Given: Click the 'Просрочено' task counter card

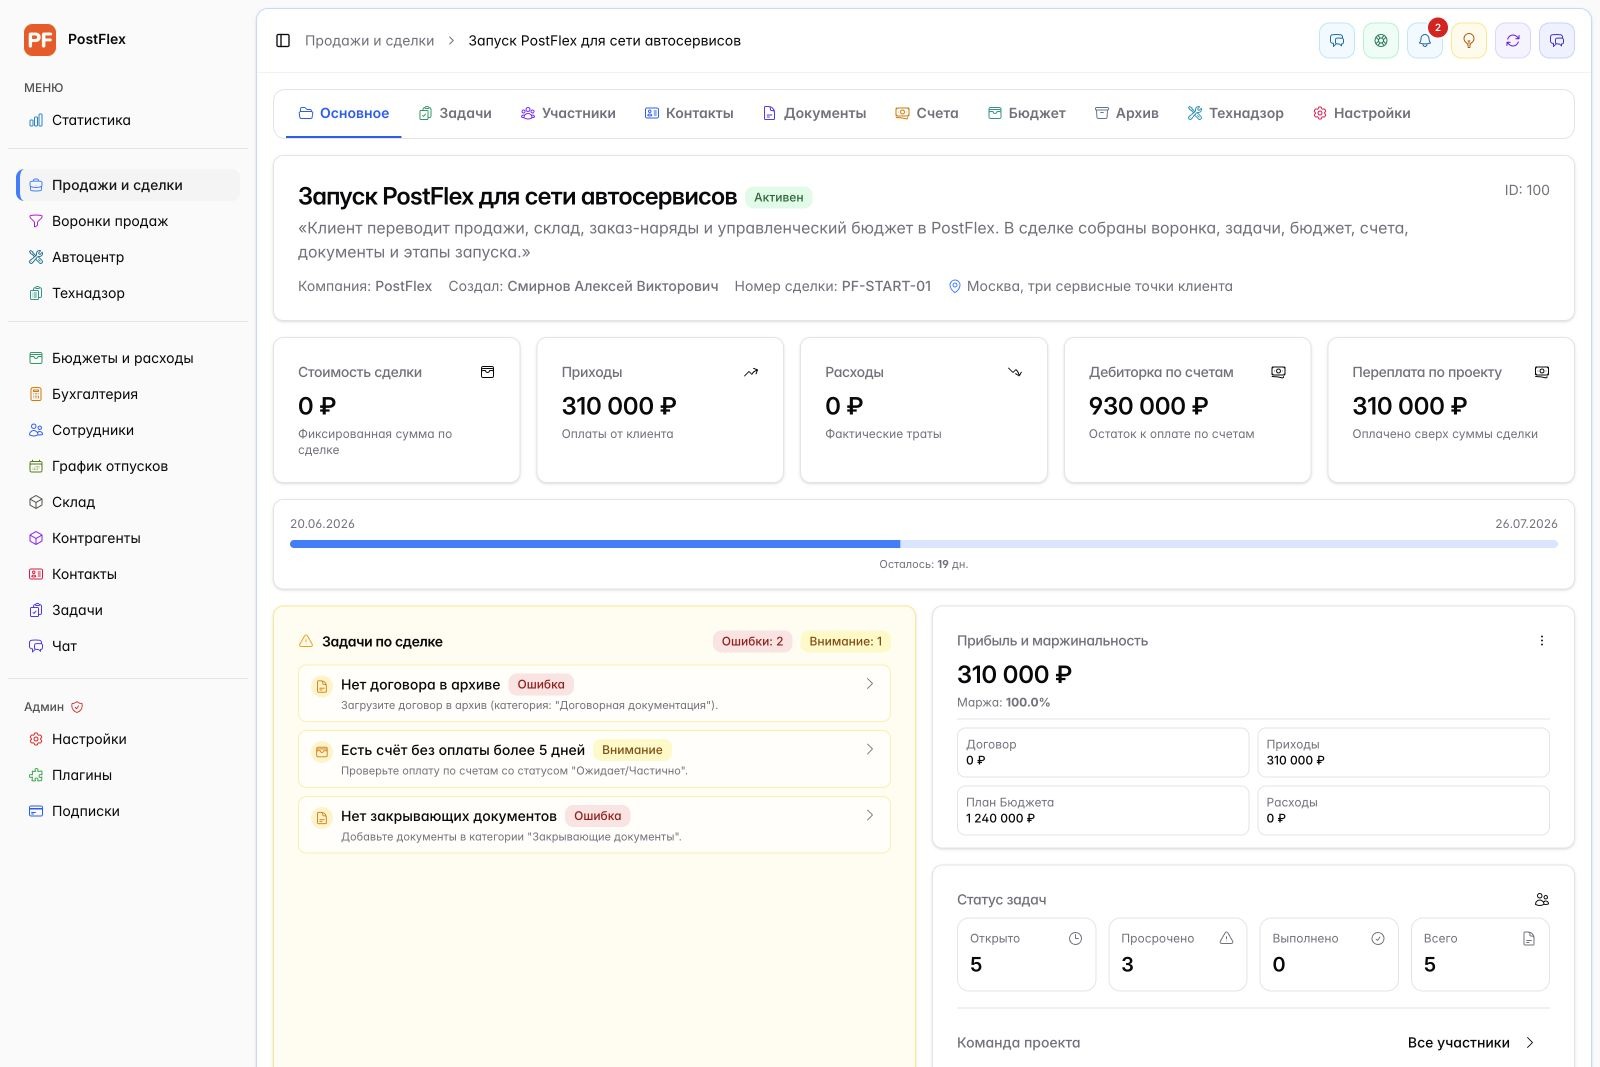Looking at the screenshot, I should click(x=1178, y=954).
